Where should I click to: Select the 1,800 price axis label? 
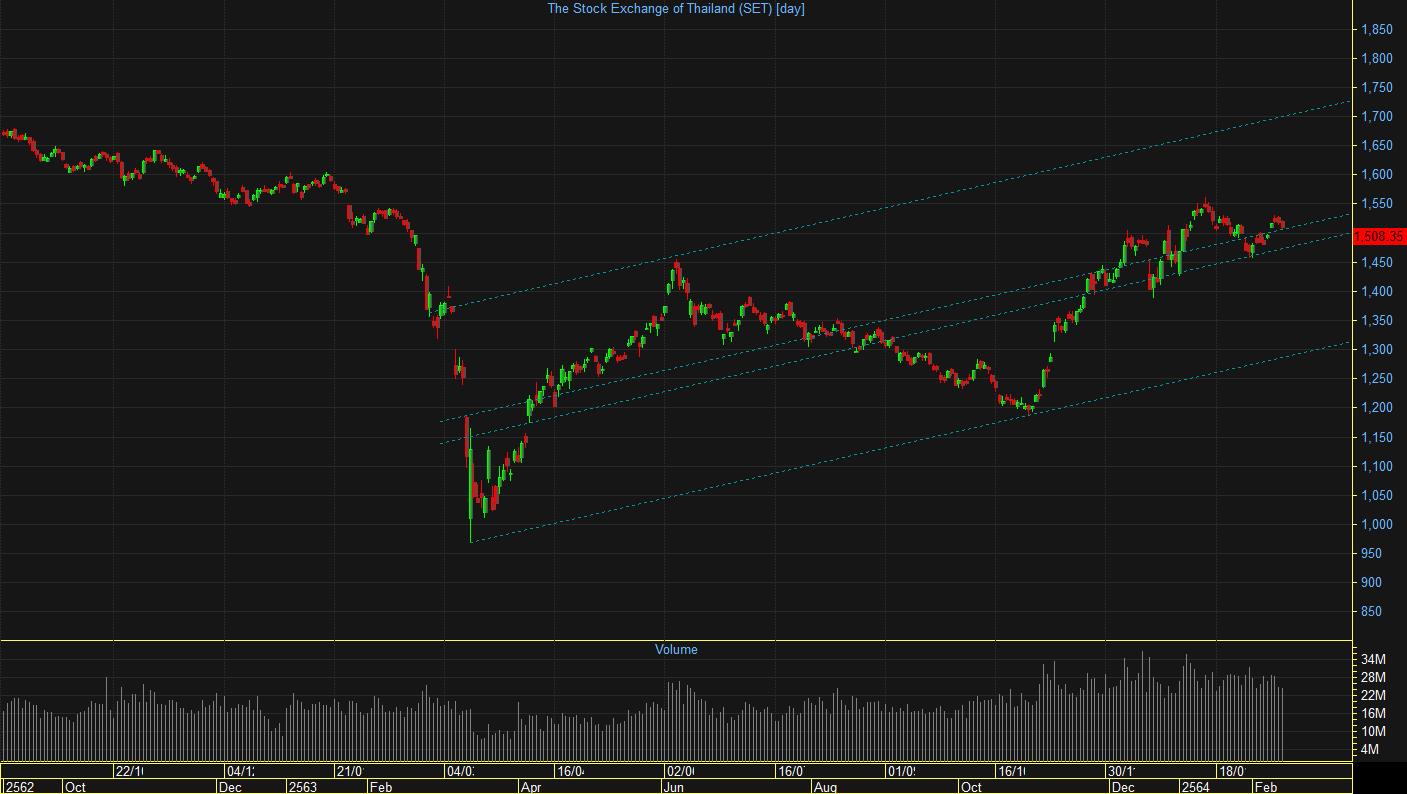point(1377,59)
